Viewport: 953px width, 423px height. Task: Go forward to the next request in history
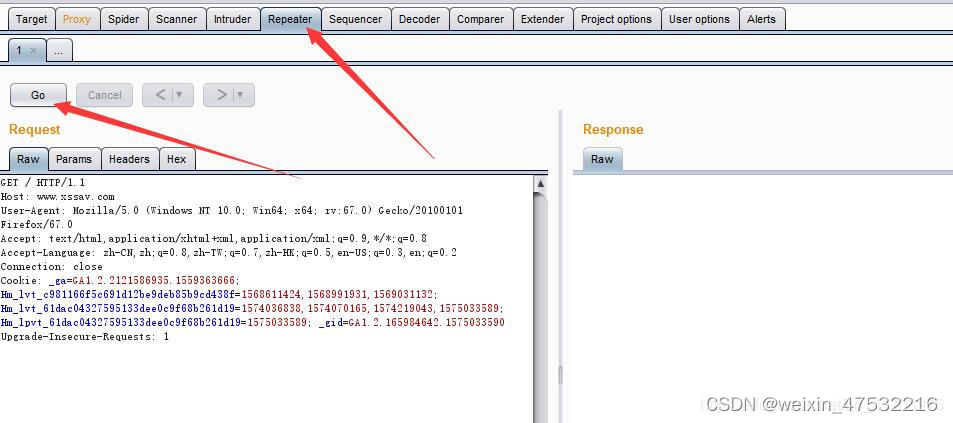click(221, 95)
